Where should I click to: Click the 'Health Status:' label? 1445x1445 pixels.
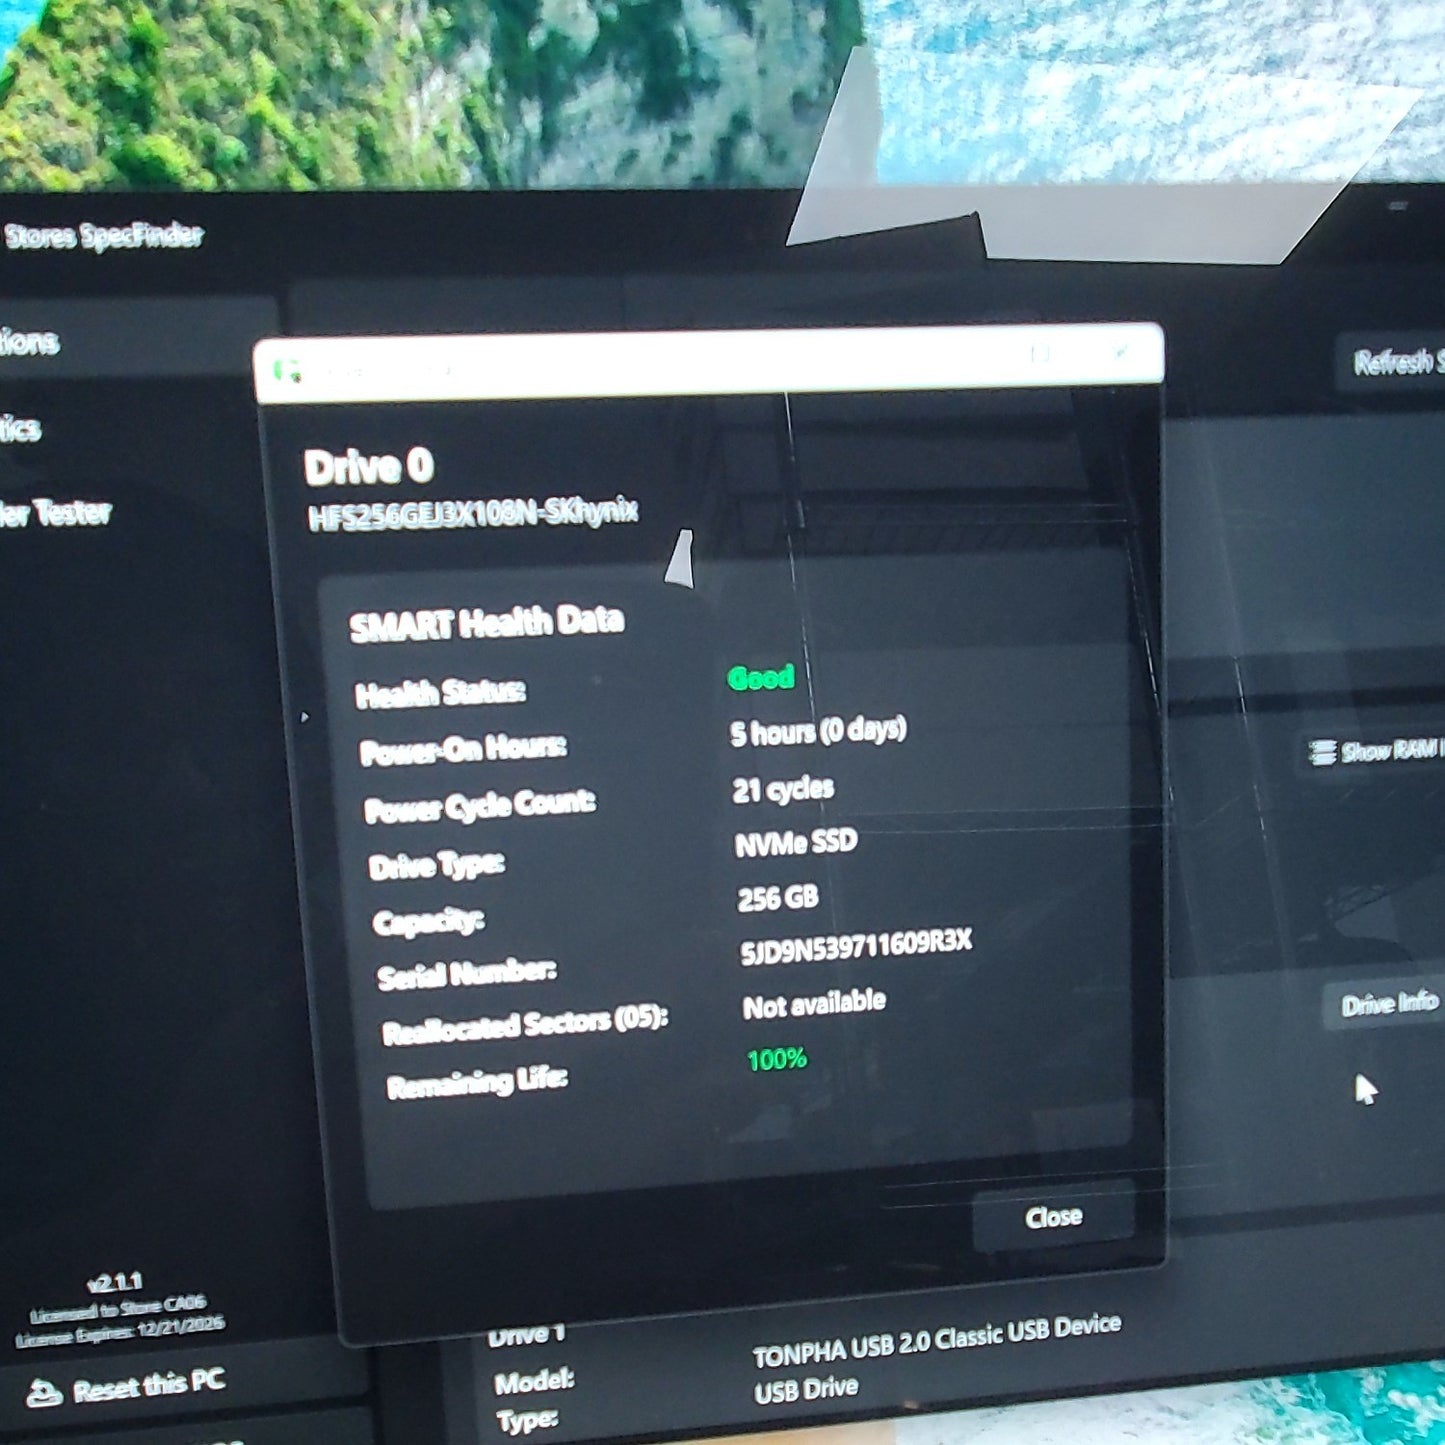[x=440, y=692]
